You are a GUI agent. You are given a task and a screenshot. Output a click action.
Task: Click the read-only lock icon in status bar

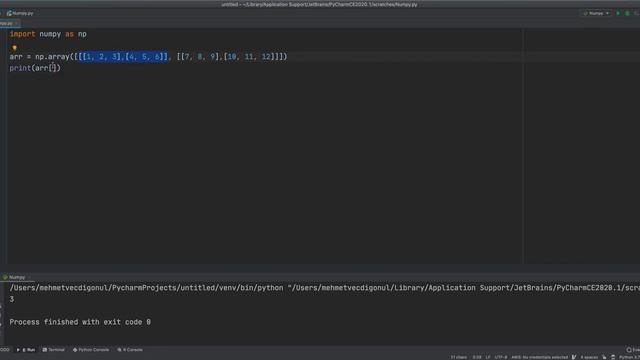604,357
